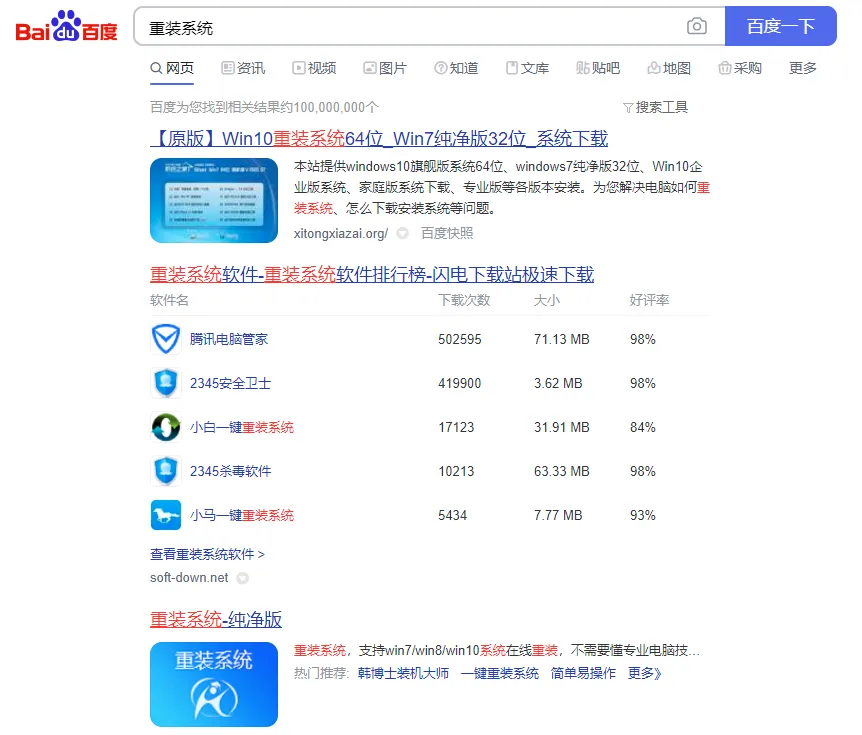Click the 2345杀毒软件 shield icon
This screenshot has height=735, width=862.
(165, 471)
